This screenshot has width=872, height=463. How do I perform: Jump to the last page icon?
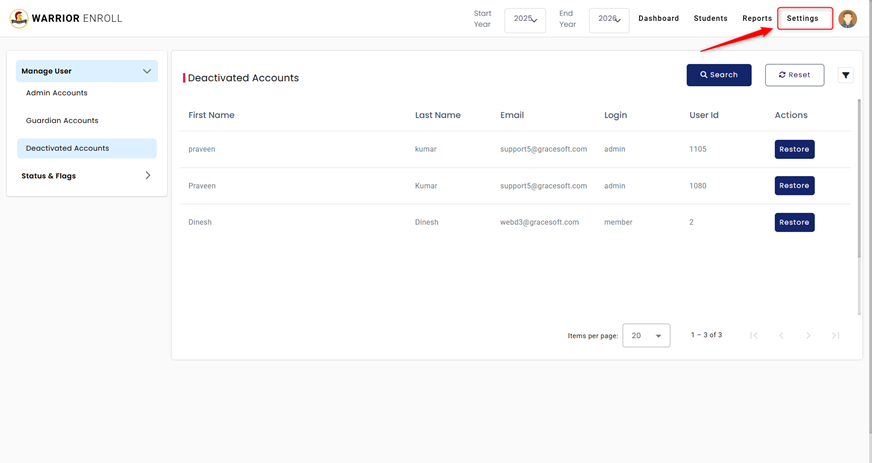click(836, 336)
